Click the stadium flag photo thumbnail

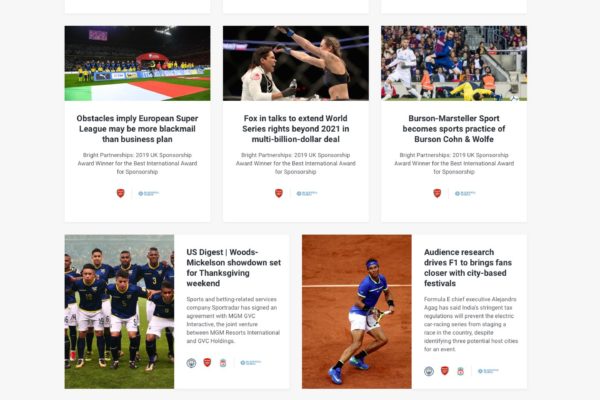[x=137, y=63]
